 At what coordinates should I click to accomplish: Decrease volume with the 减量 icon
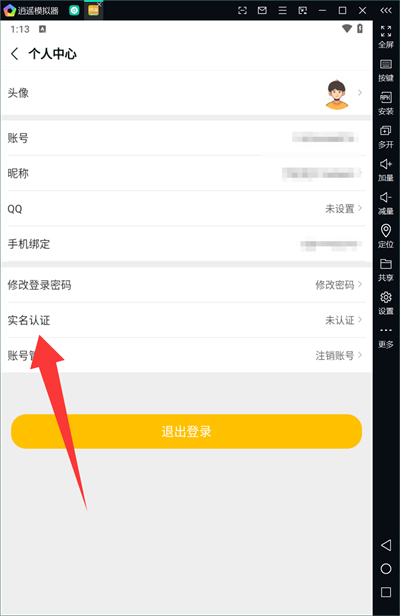click(x=385, y=204)
